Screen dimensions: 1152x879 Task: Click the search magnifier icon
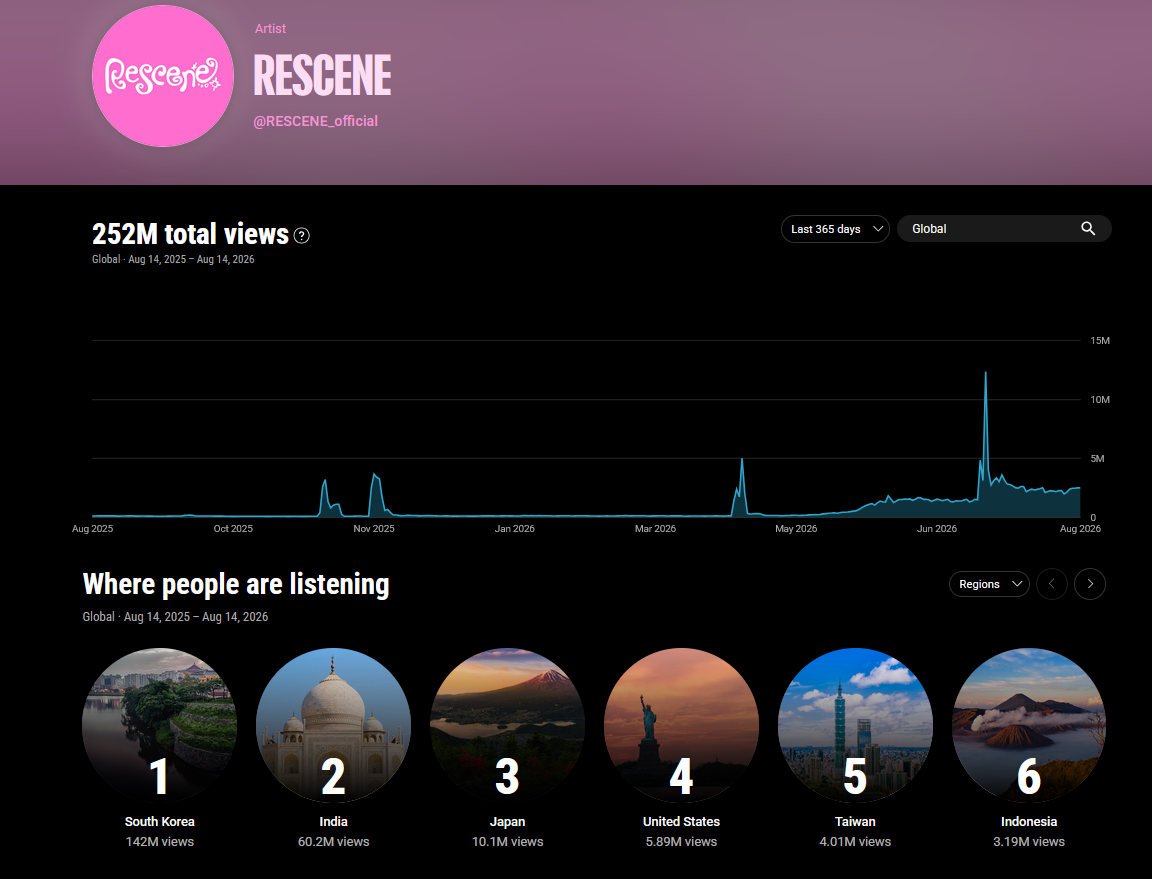[1088, 229]
